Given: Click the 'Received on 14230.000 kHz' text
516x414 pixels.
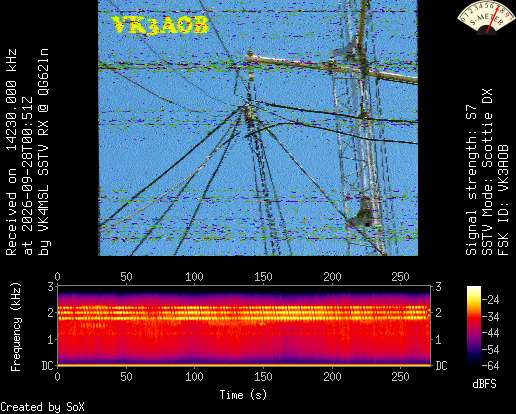Looking at the screenshot, I should click(11, 153).
